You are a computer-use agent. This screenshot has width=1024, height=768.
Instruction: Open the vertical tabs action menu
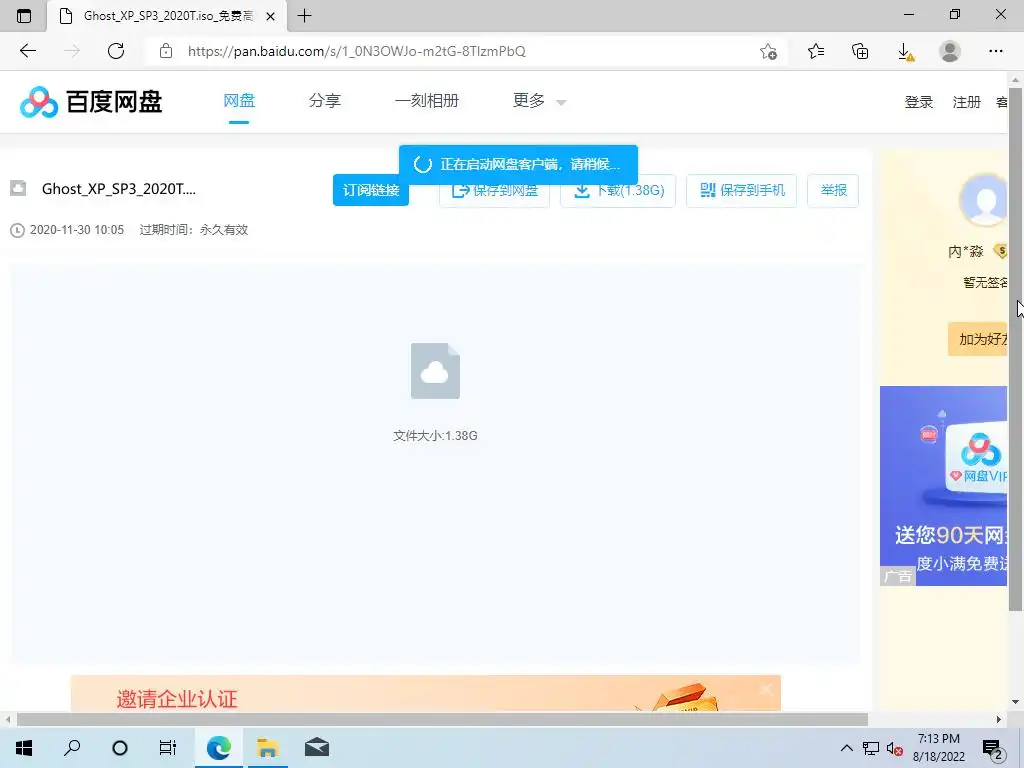click(x=24, y=16)
